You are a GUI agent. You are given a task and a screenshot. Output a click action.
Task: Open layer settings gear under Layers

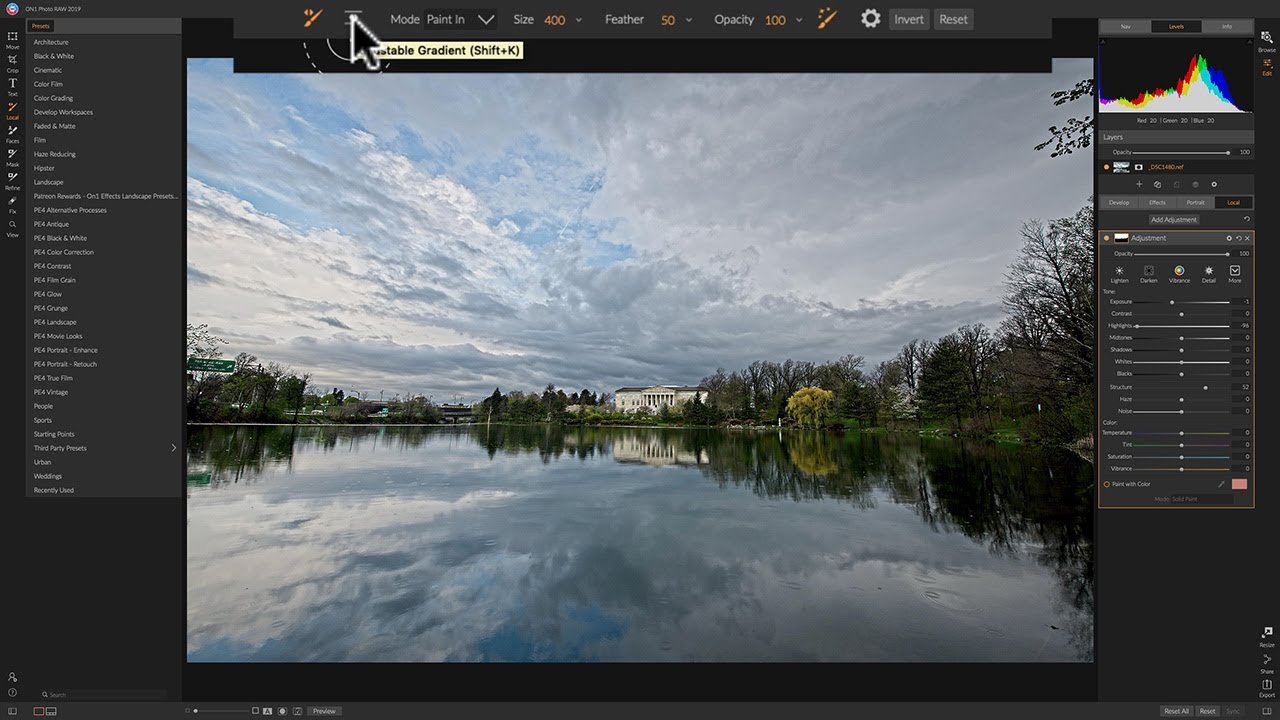(x=1214, y=184)
